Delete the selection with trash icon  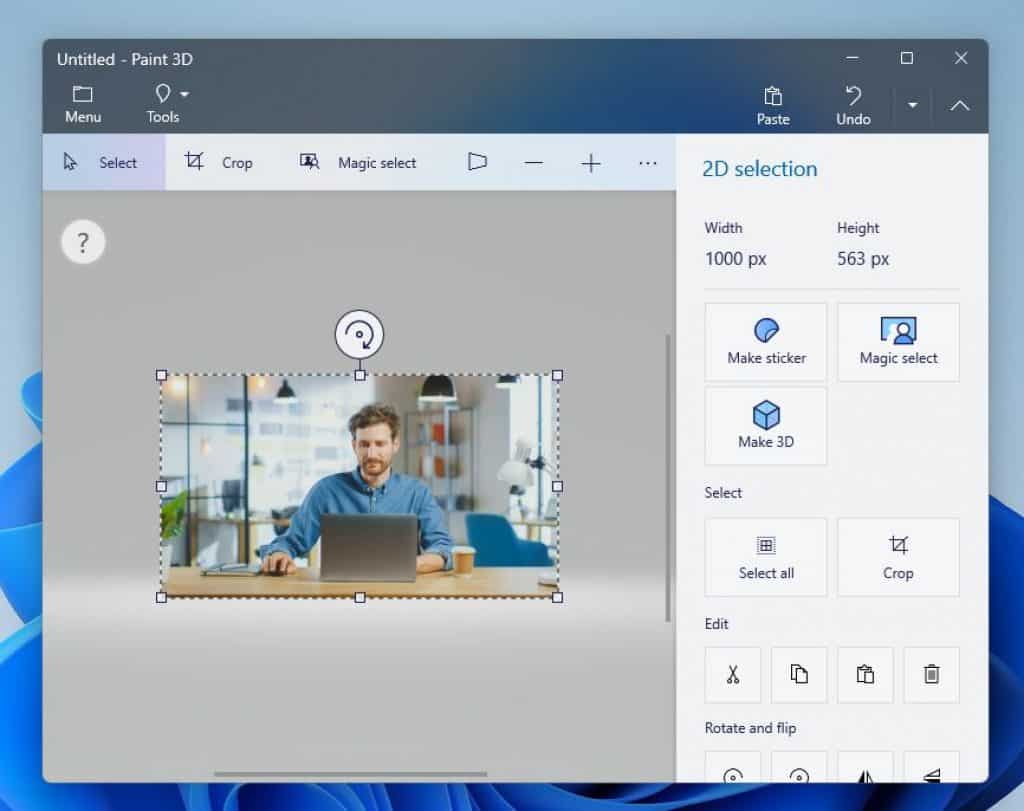pos(931,675)
